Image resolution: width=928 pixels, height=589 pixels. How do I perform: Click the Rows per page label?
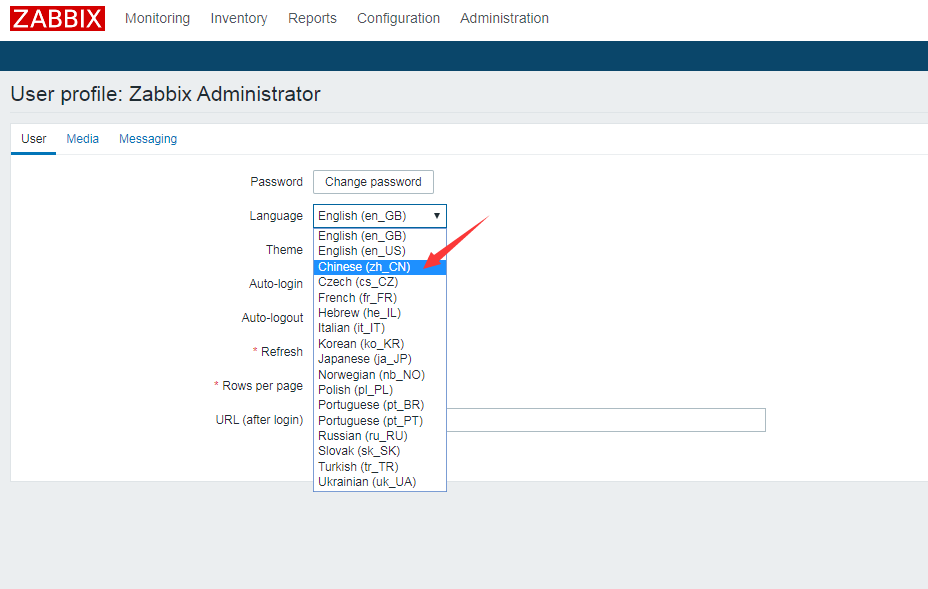coord(262,386)
